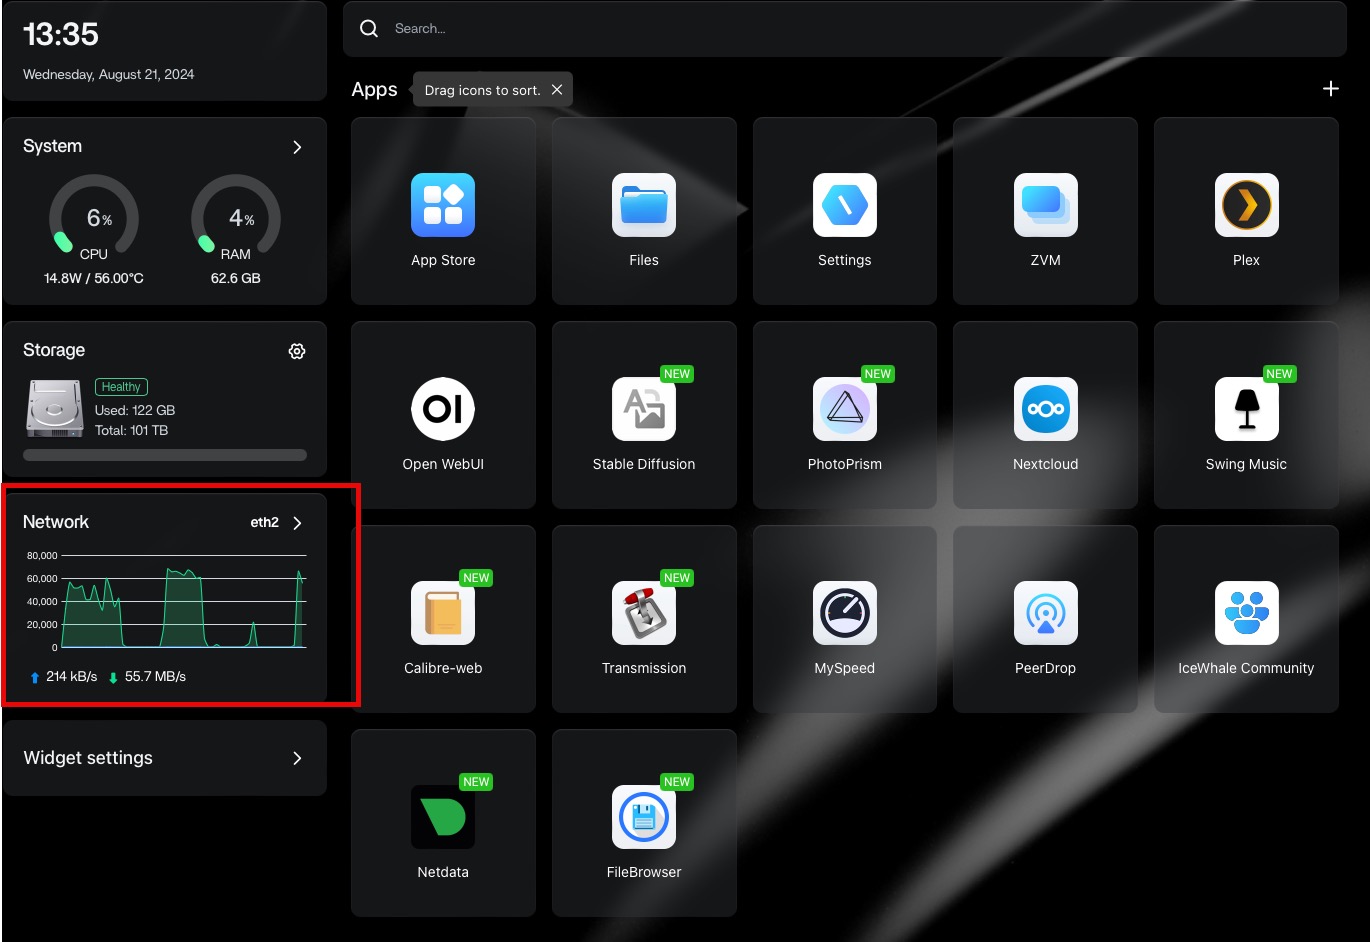
Task: Launch the Netdata app
Action: pyautogui.click(x=443, y=817)
